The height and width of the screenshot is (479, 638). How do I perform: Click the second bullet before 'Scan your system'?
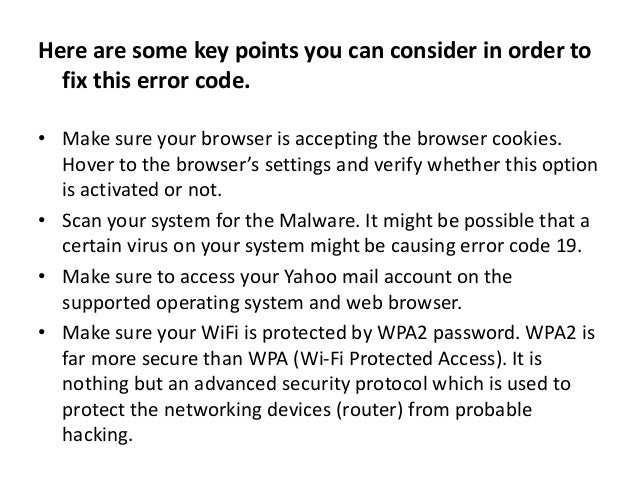[x=42, y=220]
